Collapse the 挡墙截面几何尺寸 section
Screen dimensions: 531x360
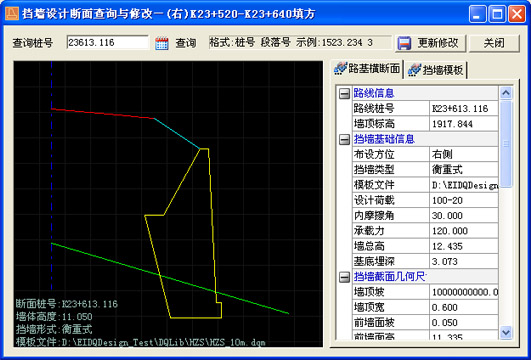pos(344,277)
